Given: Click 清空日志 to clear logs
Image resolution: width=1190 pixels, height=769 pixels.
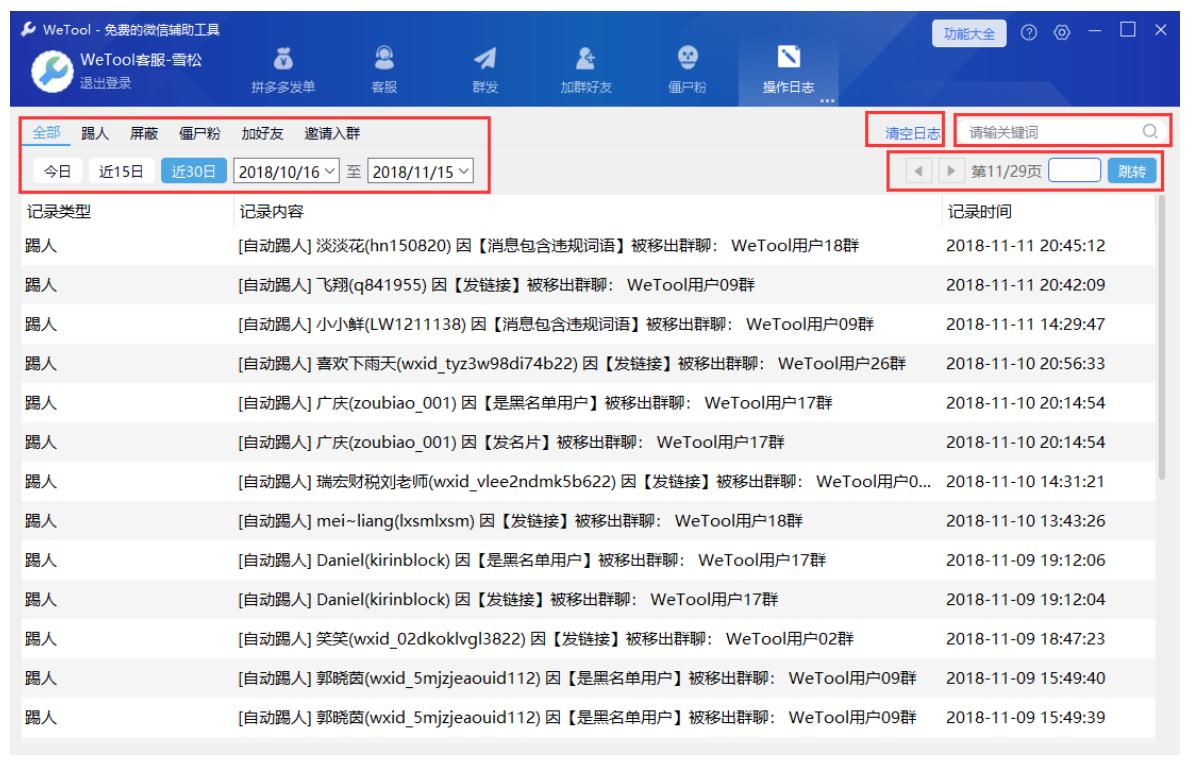Looking at the screenshot, I should tap(912, 134).
